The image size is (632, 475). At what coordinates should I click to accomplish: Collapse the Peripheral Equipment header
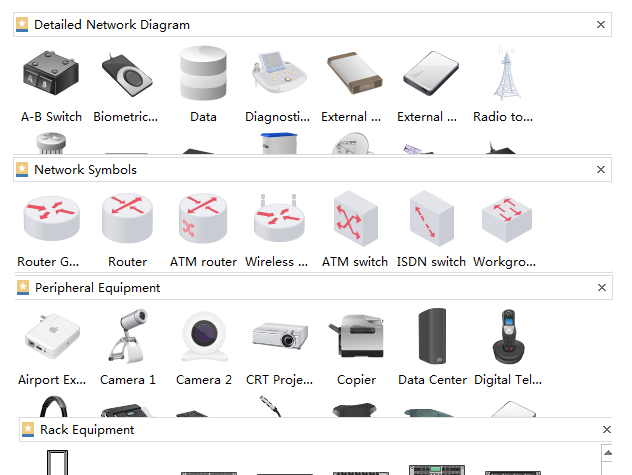[x=314, y=288]
